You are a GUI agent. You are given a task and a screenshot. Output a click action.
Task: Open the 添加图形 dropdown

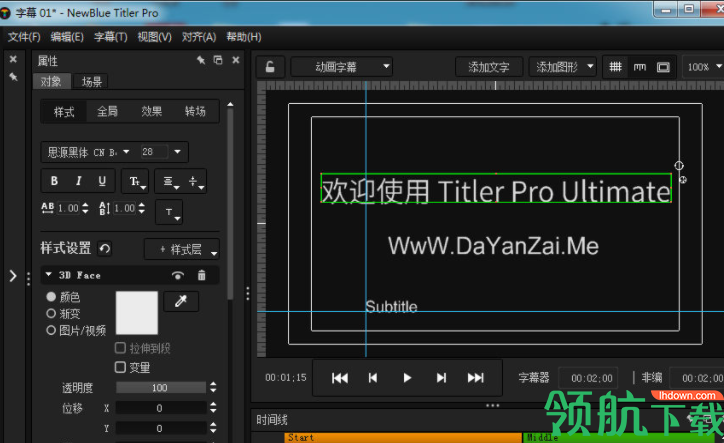[562, 67]
